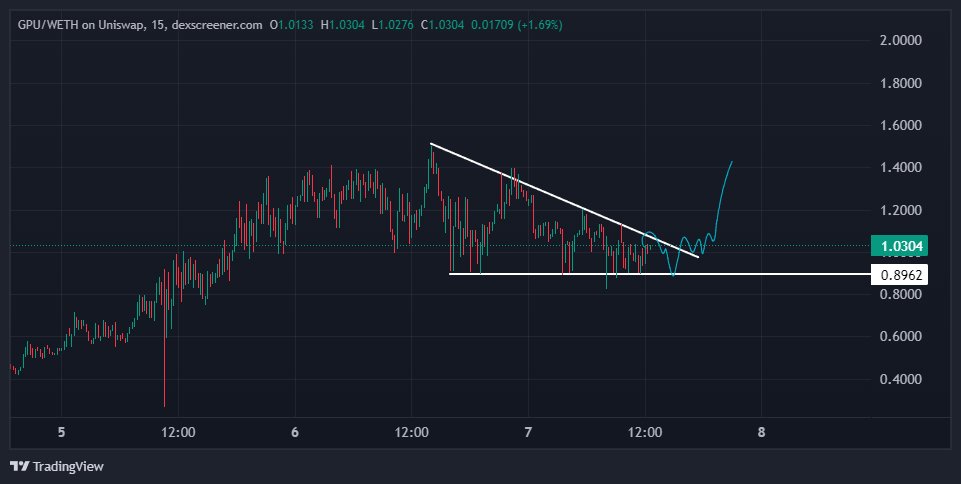This screenshot has height=484, width=961.
Task: Click the 12:00 label between days 5 and 6
Action: 178,433
